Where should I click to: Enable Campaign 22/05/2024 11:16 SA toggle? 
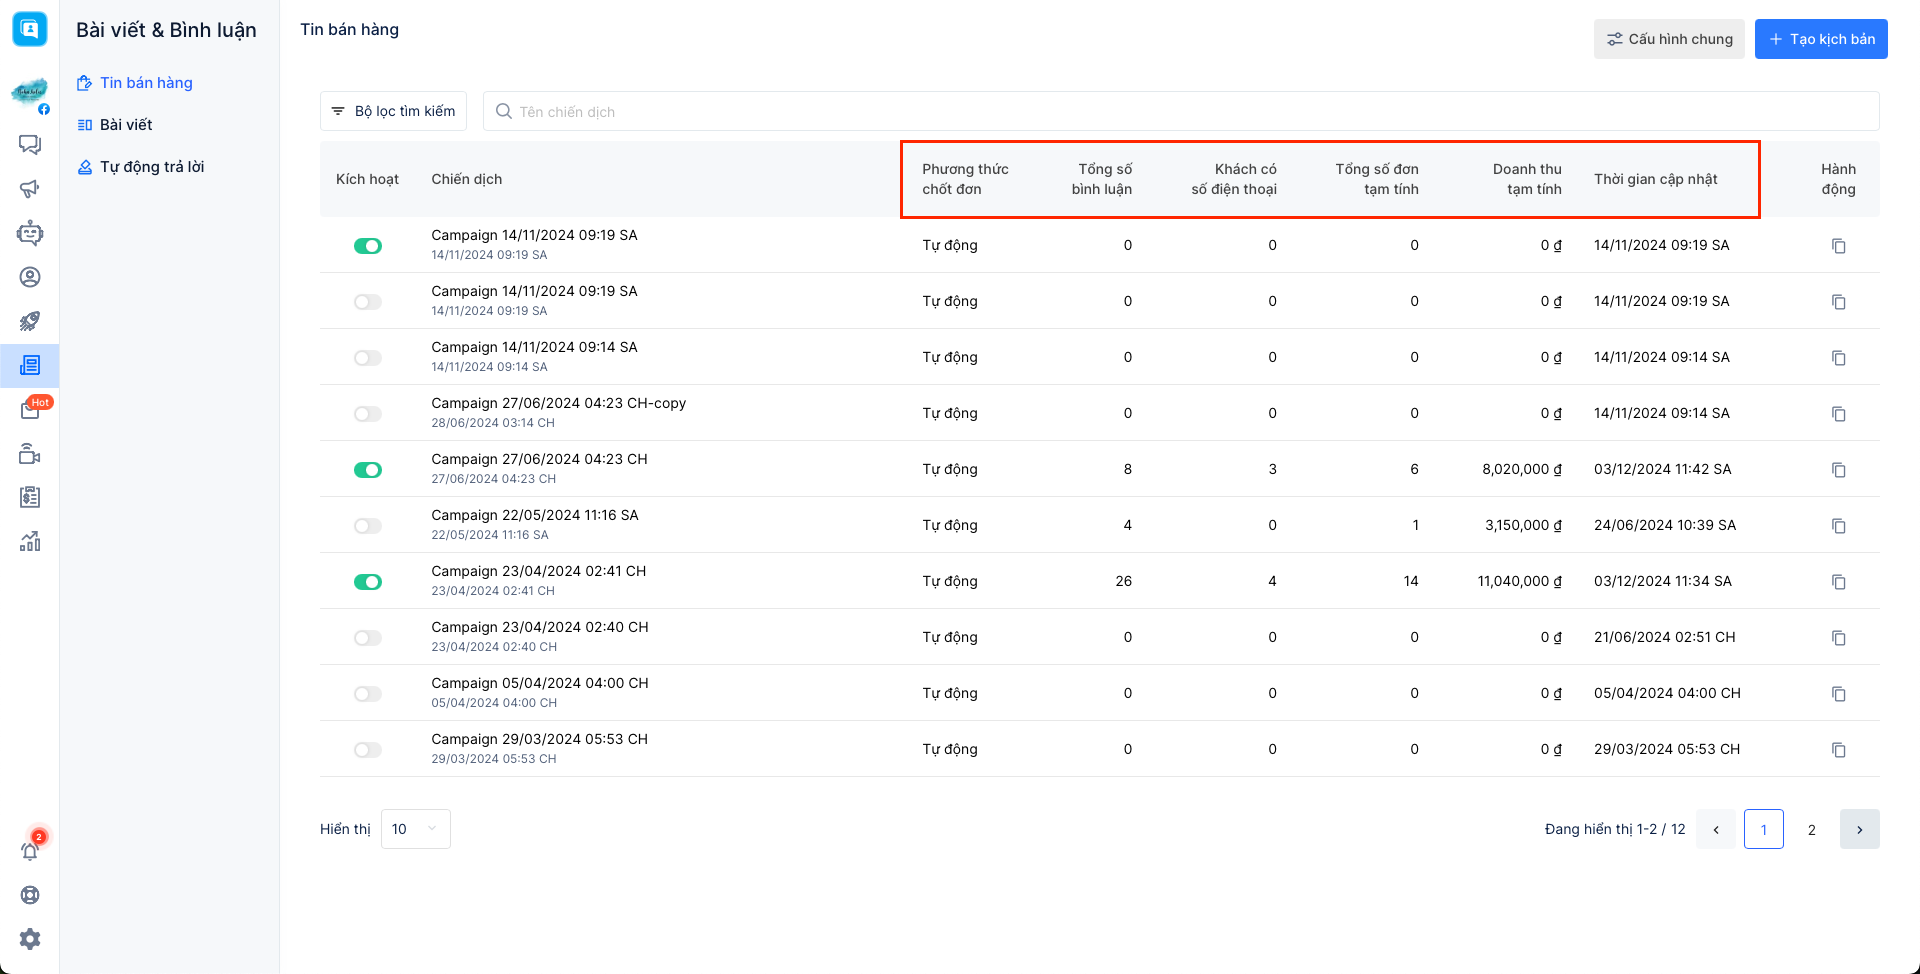368,526
